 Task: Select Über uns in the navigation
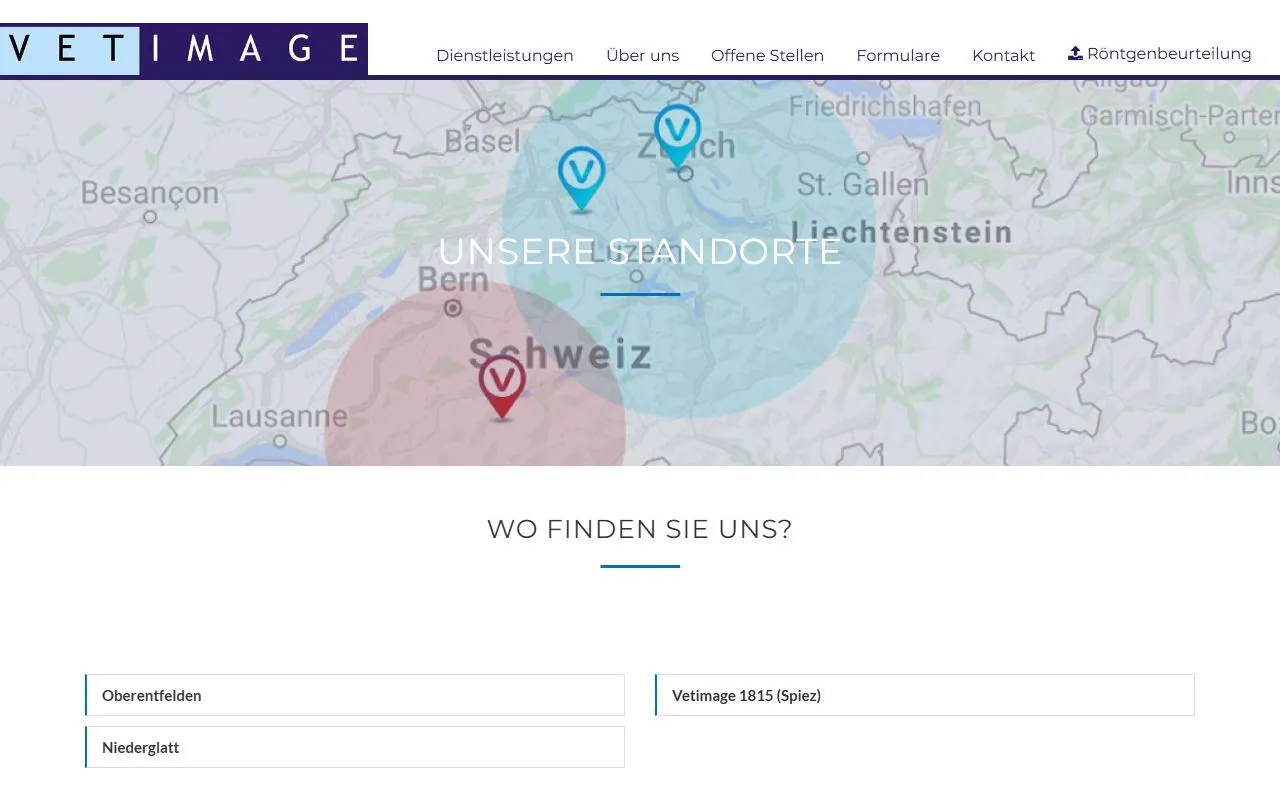coord(642,55)
